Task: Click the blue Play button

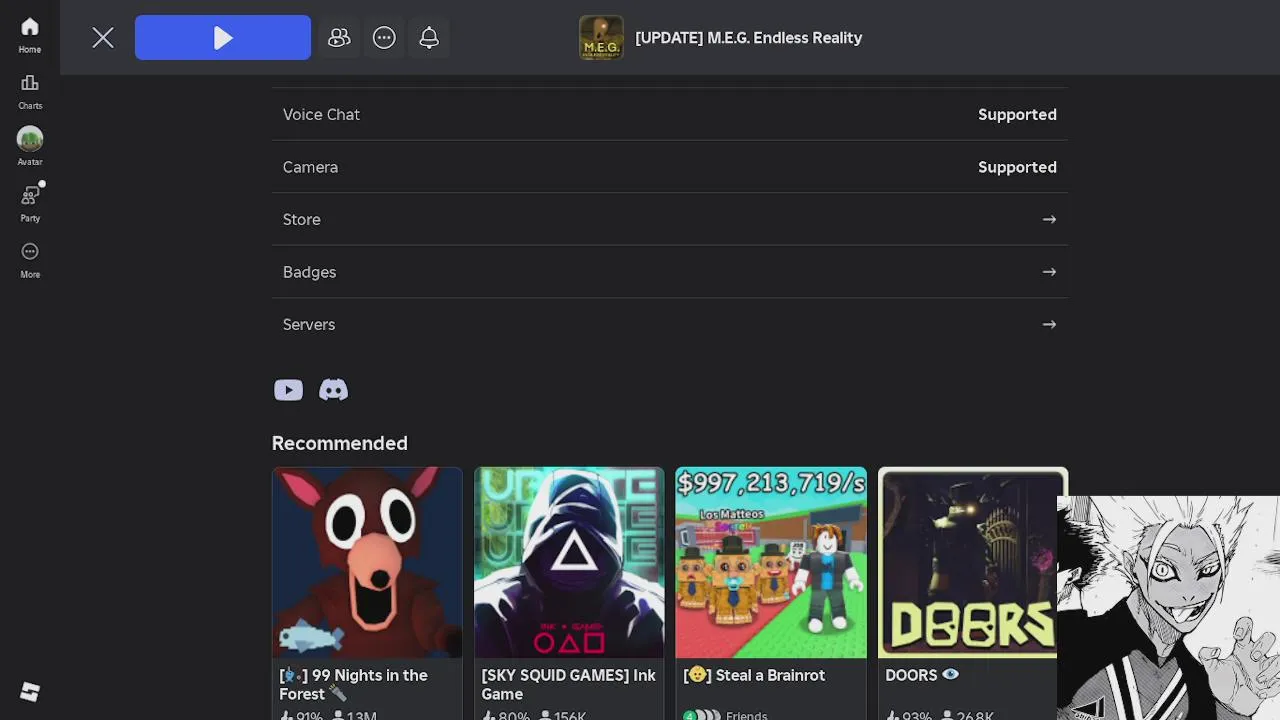Action: (x=223, y=37)
